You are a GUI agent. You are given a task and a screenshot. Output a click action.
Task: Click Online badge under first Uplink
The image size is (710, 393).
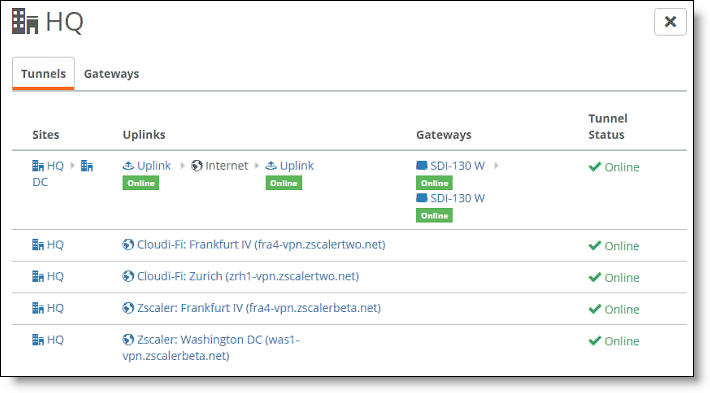coord(141,183)
